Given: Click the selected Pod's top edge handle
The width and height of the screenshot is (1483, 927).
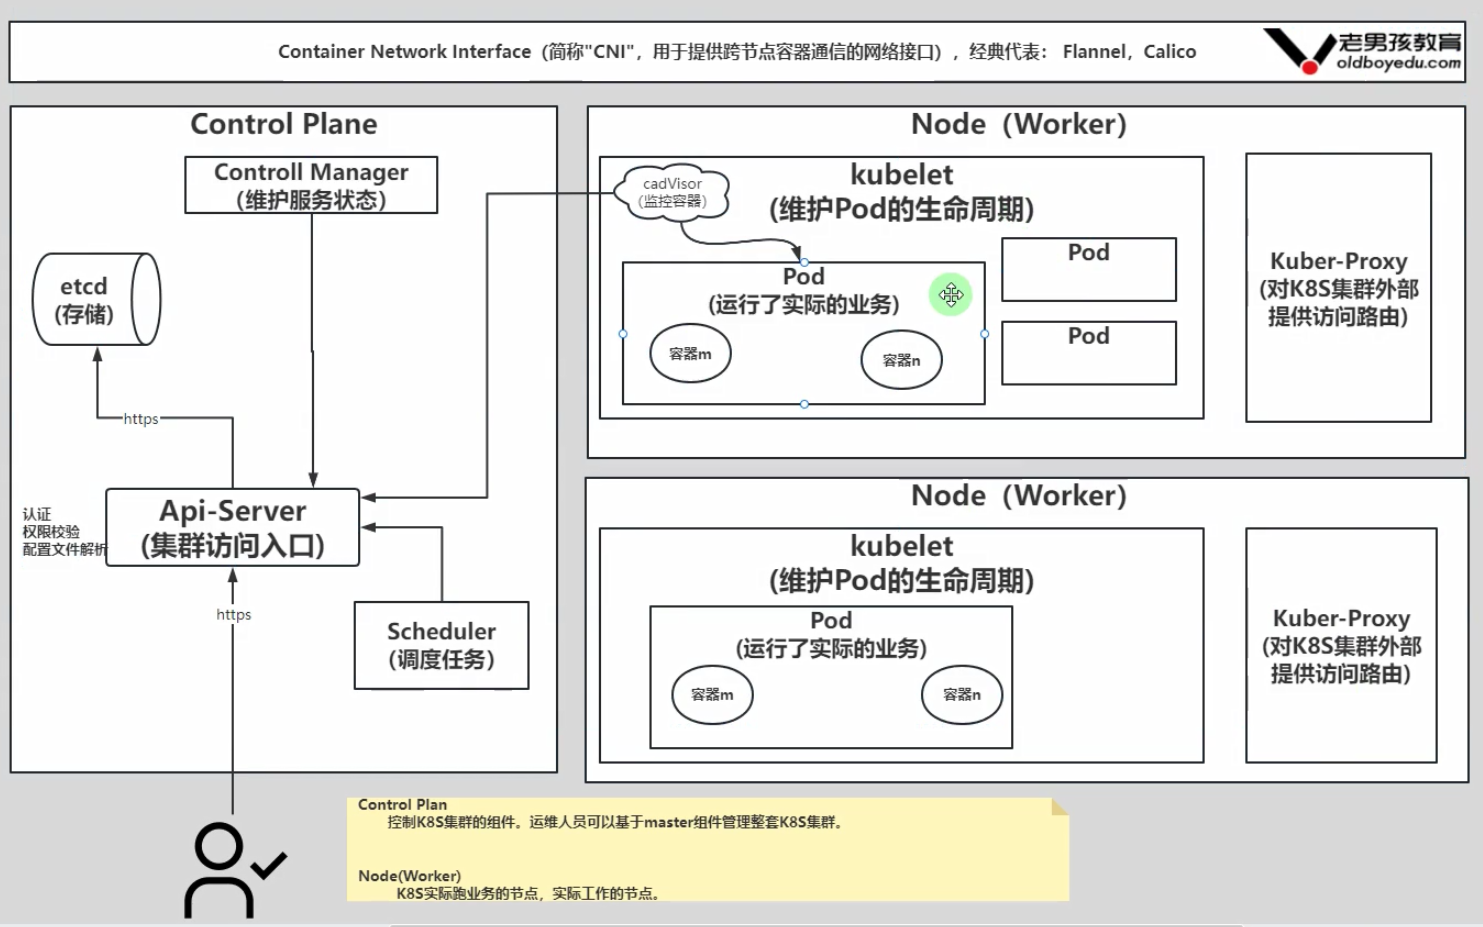Looking at the screenshot, I should [x=804, y=262].
